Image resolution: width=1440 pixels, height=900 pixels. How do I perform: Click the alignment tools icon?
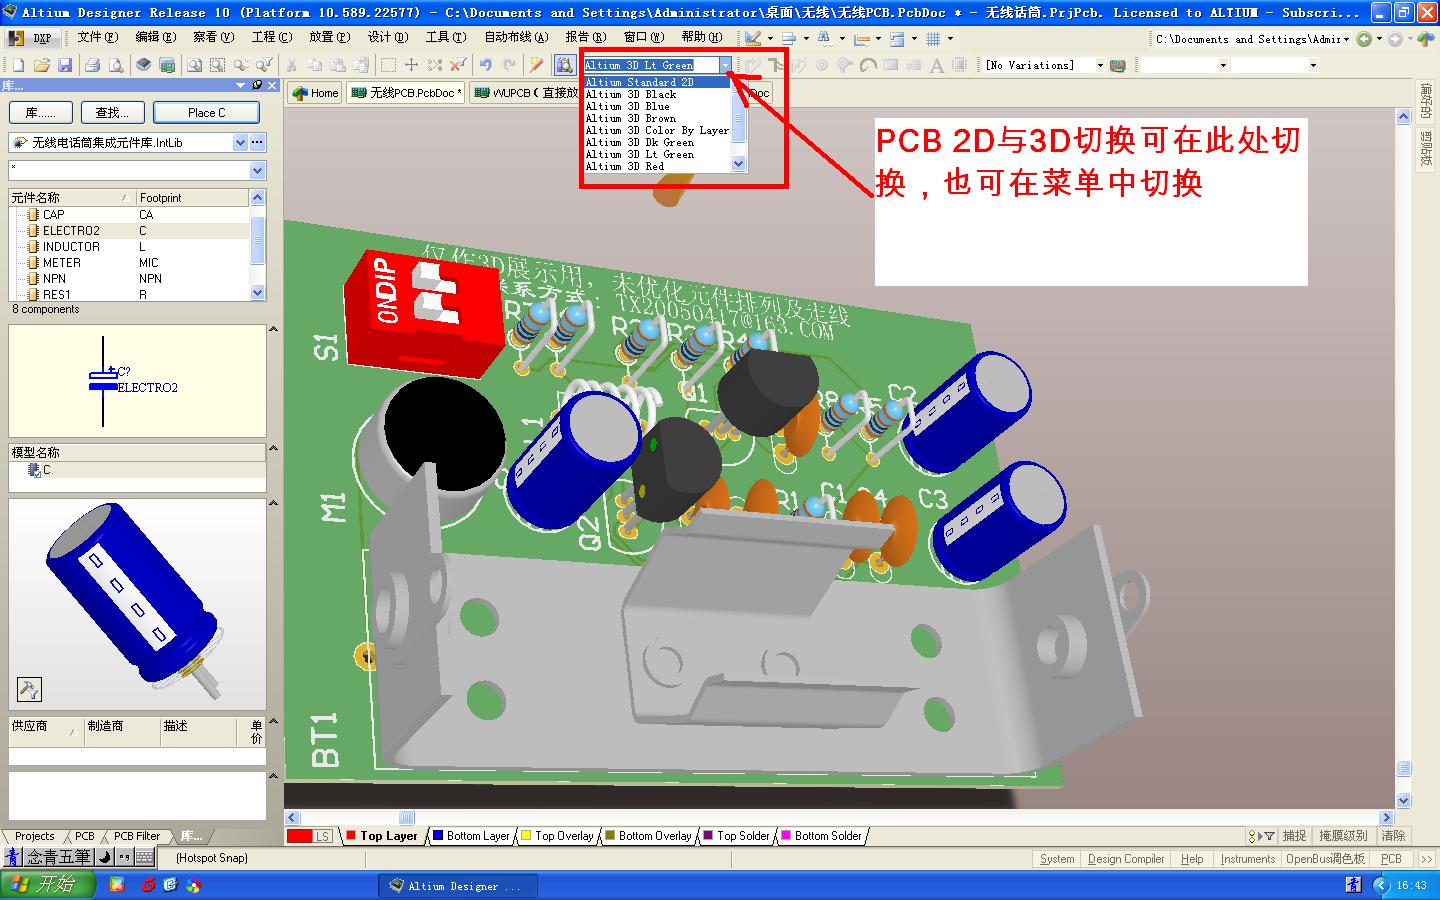[x=789, y=39]
